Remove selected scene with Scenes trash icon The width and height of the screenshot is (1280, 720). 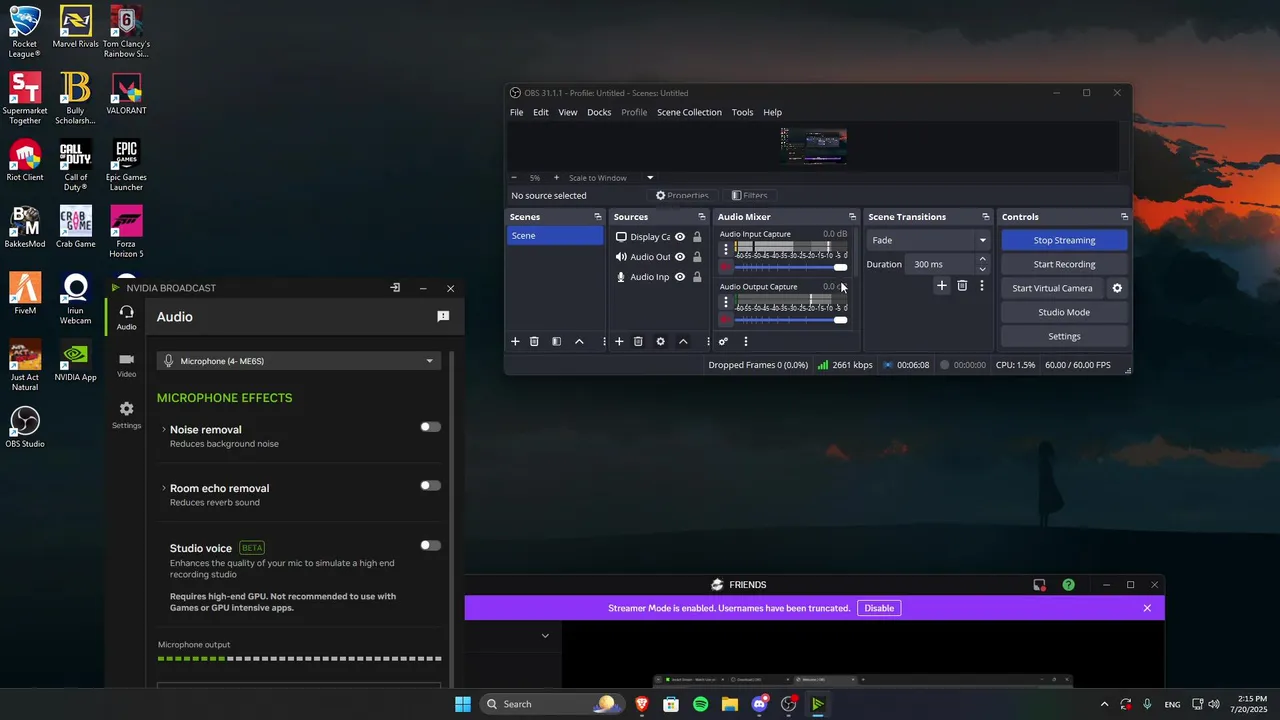click(x=534, y=342)
